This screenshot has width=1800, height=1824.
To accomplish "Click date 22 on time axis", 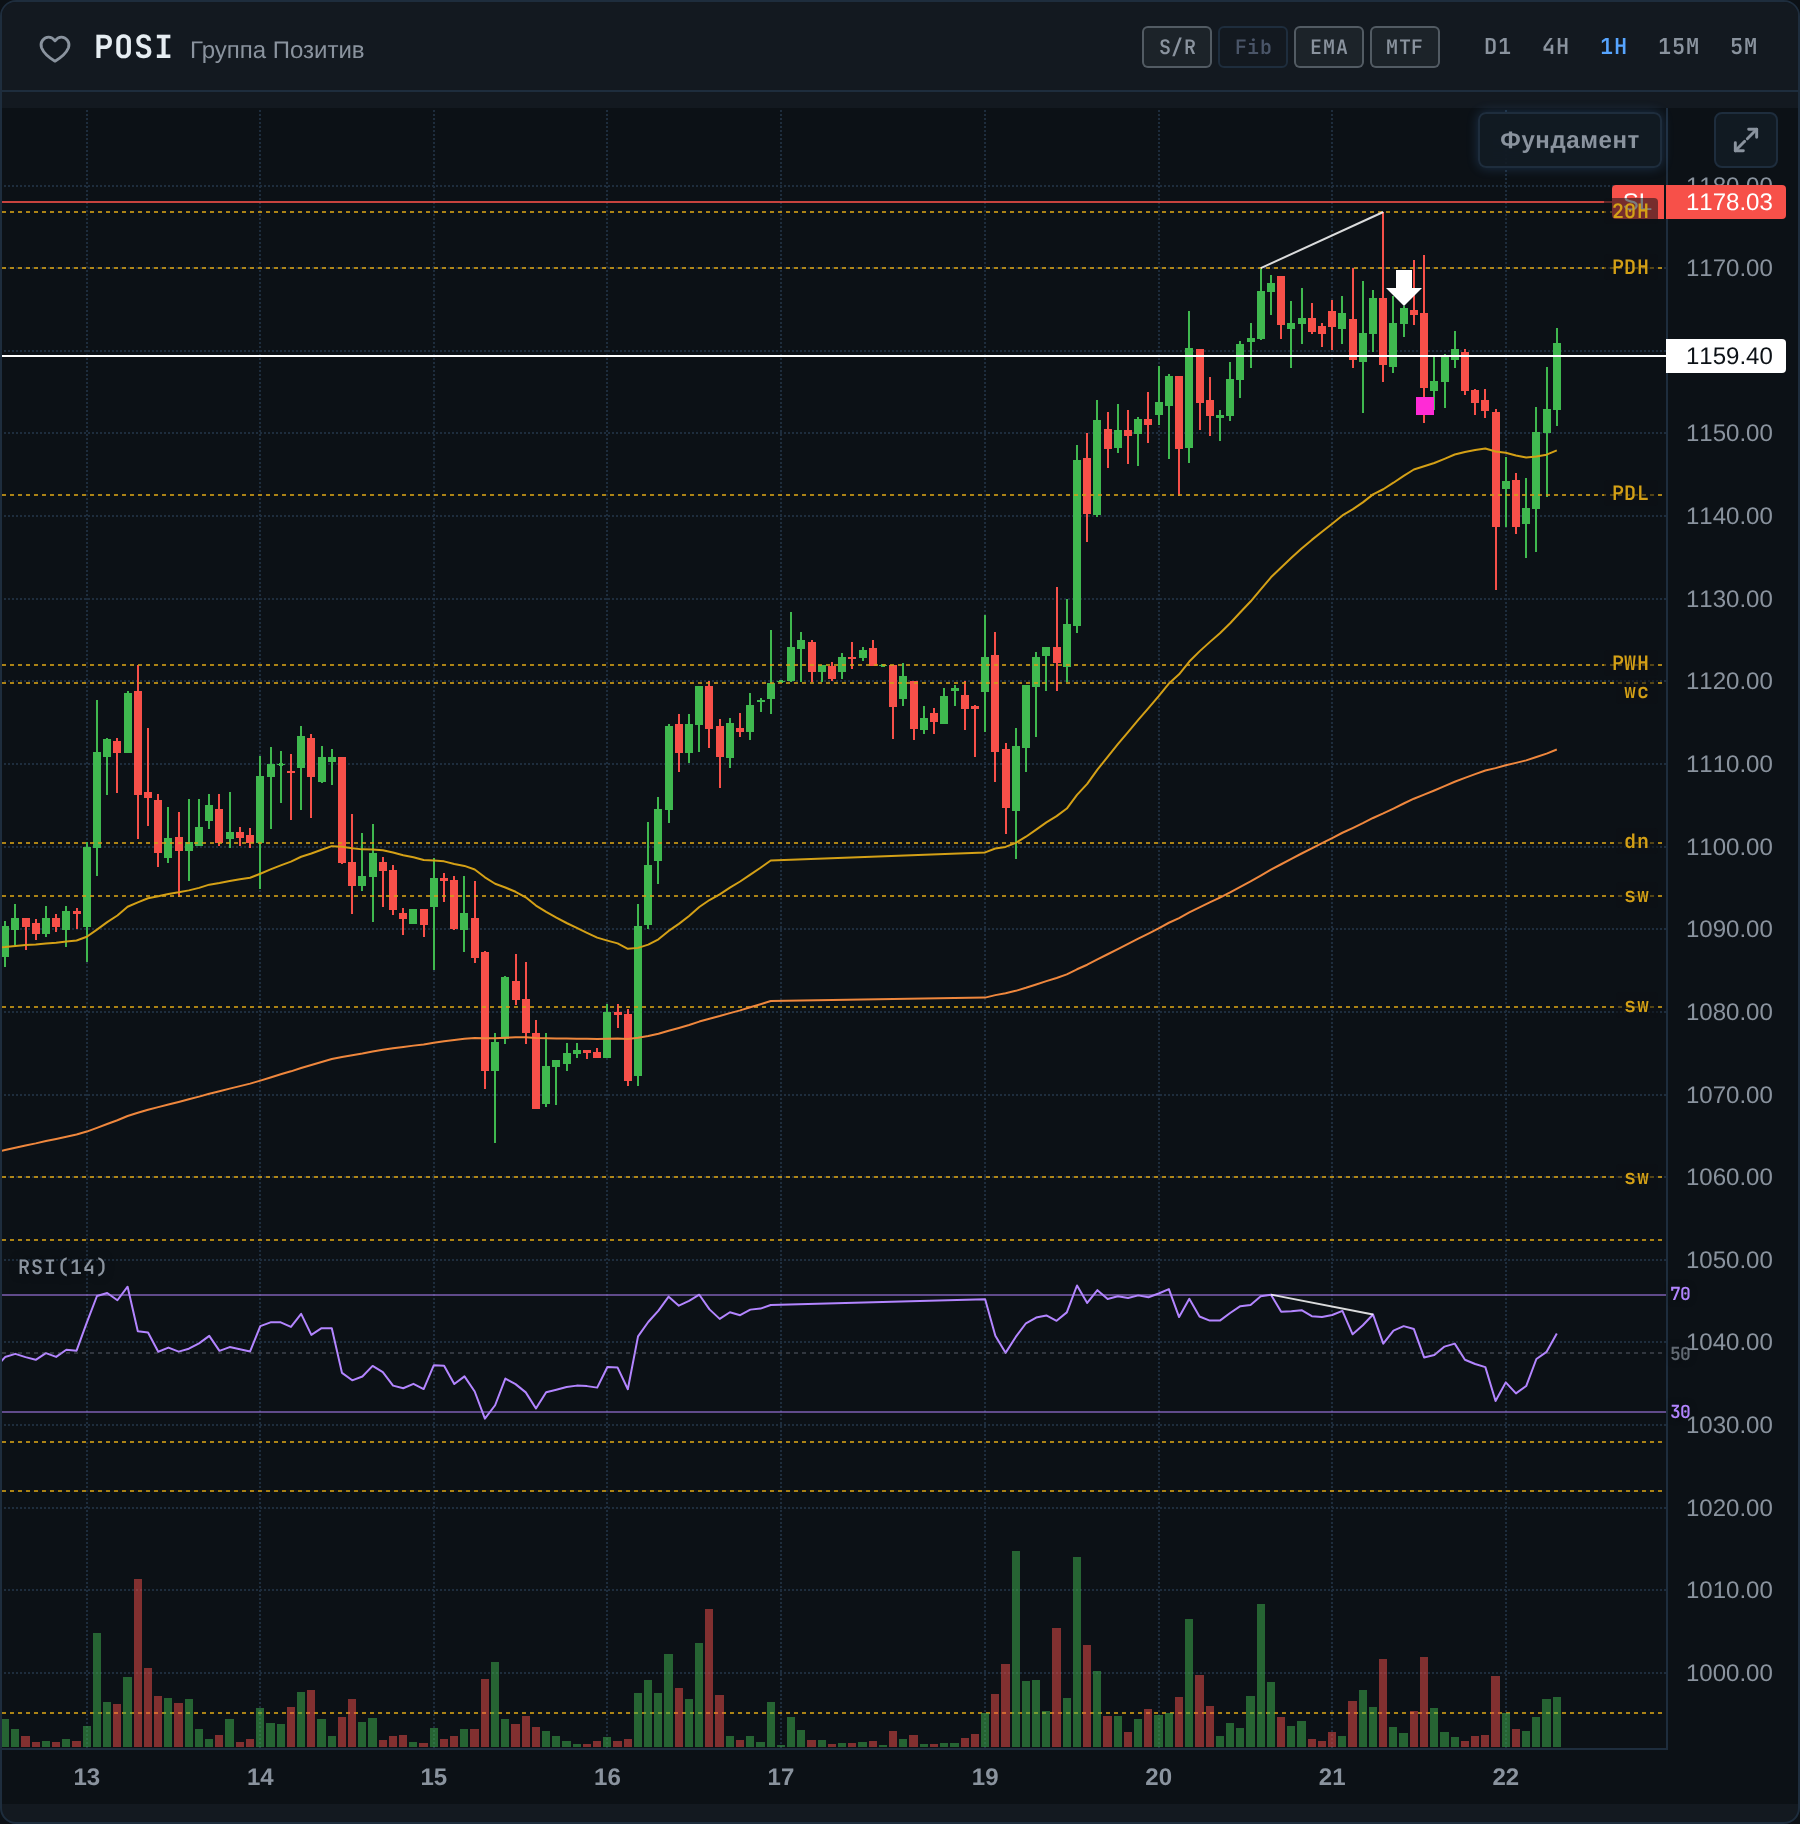I will 1505,1777.
